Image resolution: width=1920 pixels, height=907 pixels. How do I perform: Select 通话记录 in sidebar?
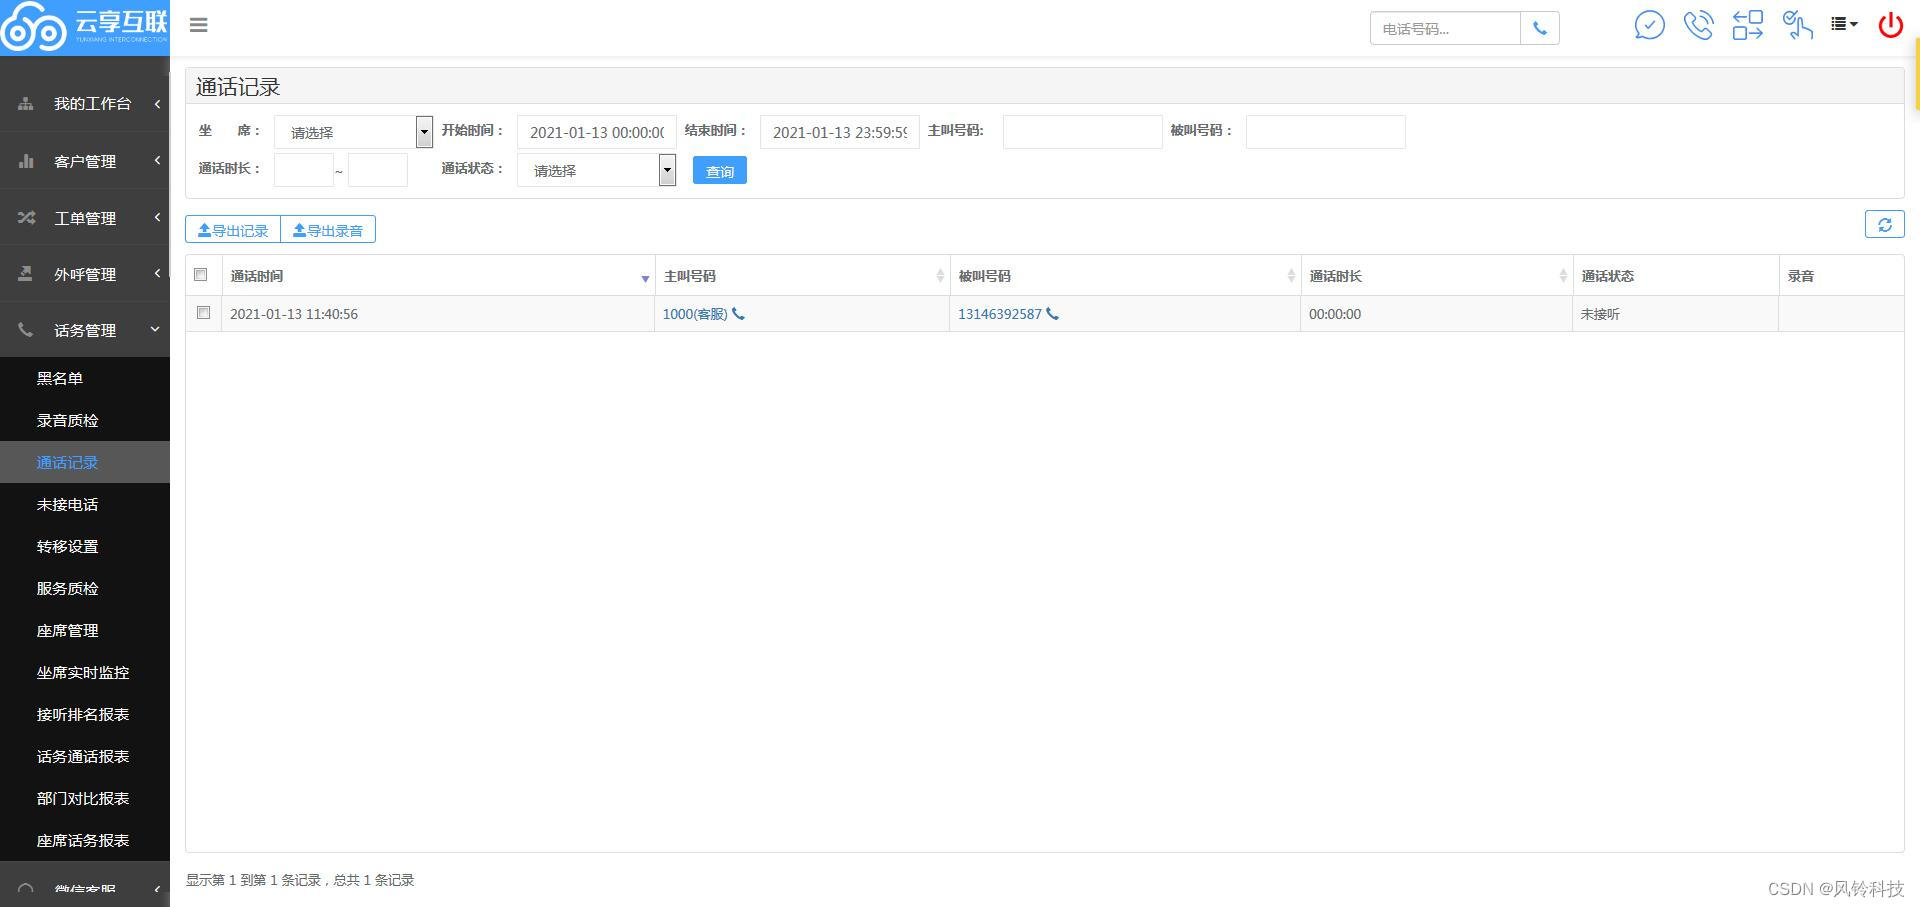(85, 462)
